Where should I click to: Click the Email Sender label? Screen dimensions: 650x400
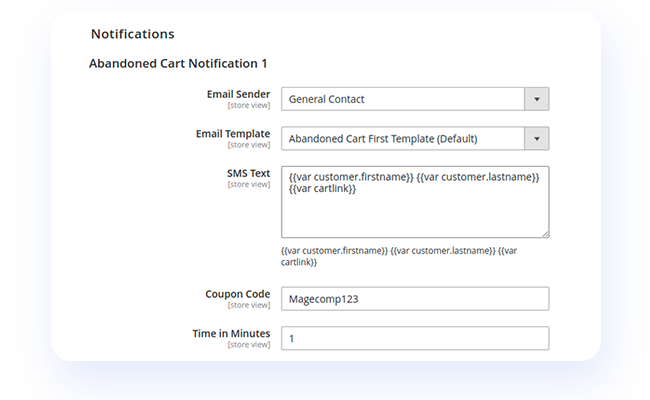pos(238,94)
